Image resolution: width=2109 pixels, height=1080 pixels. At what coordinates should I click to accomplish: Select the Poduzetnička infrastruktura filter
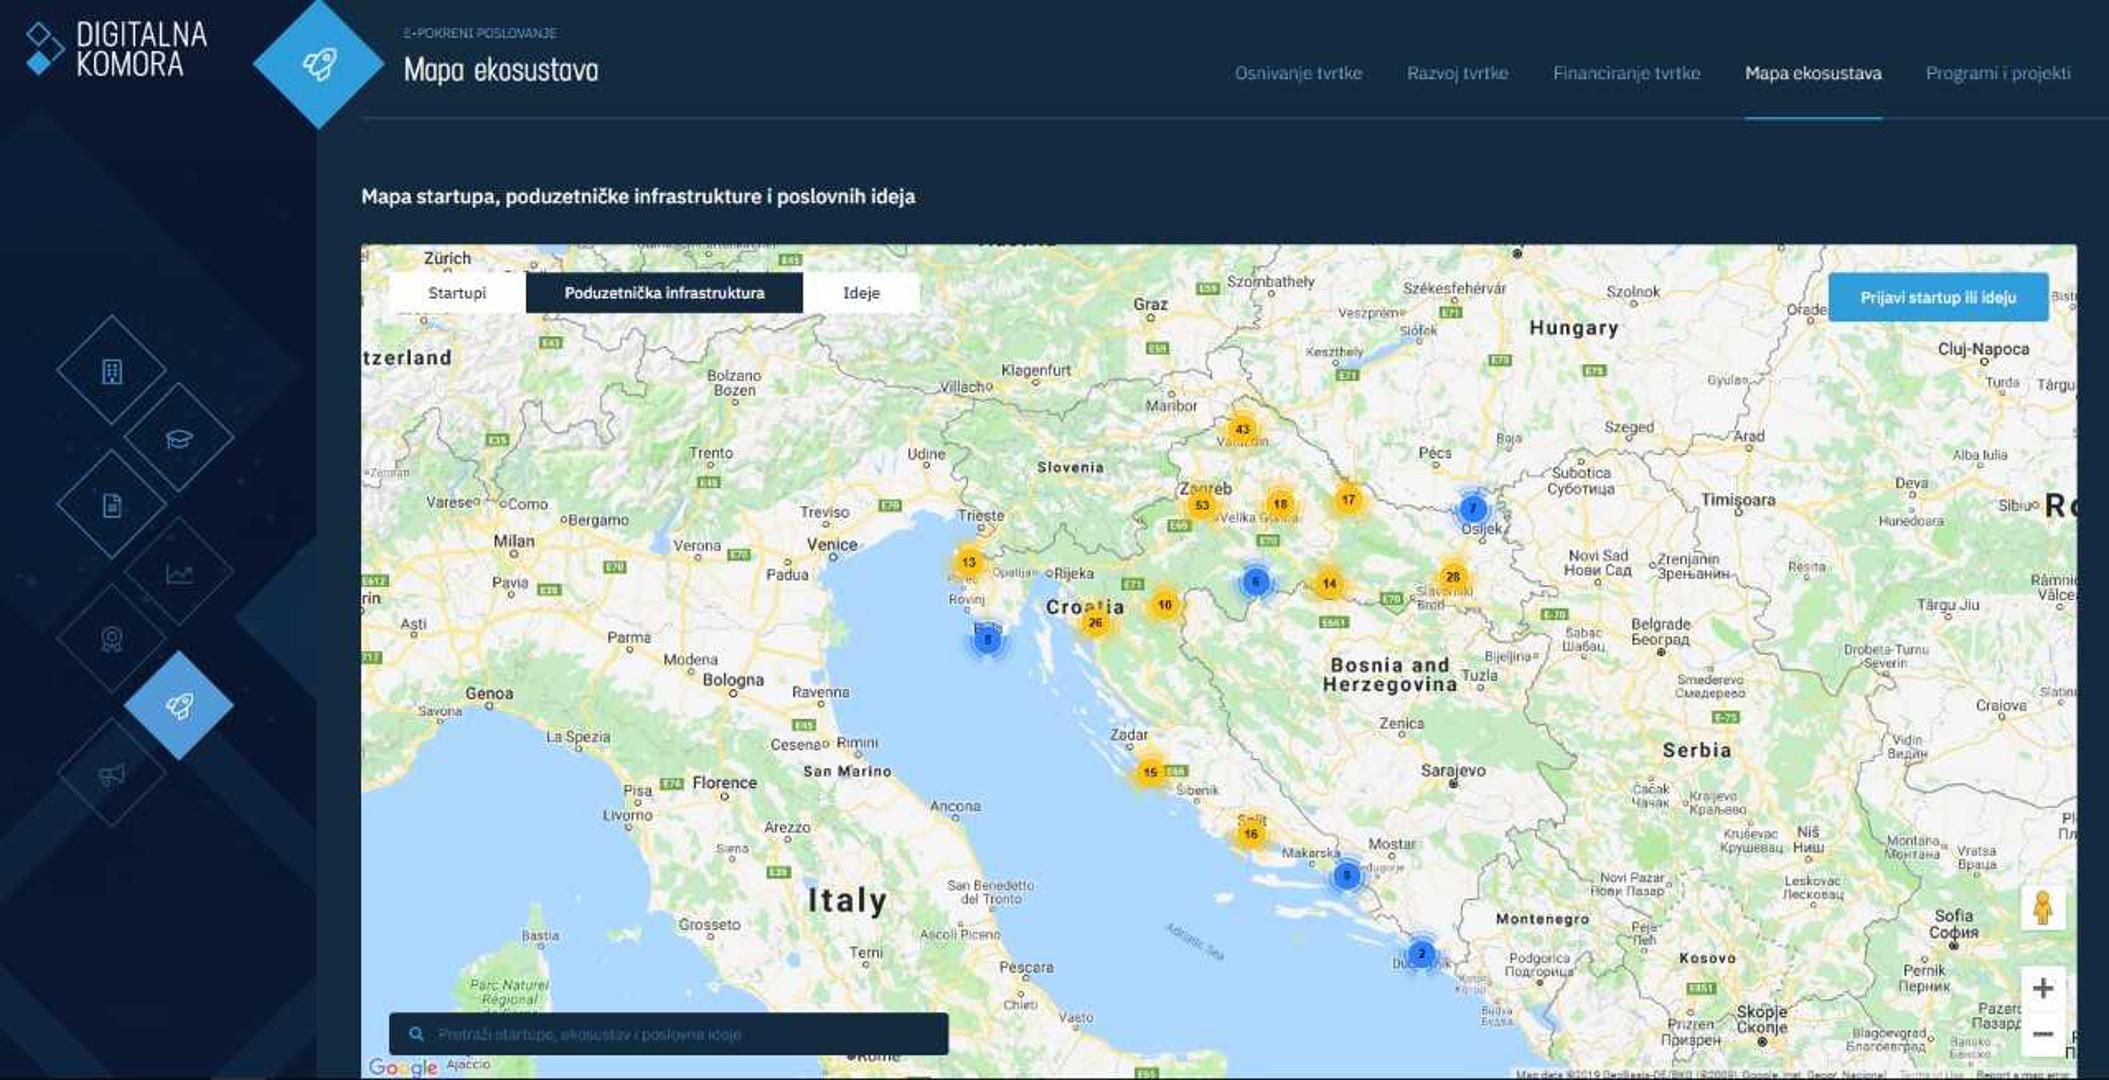click(x=664, y=293)
